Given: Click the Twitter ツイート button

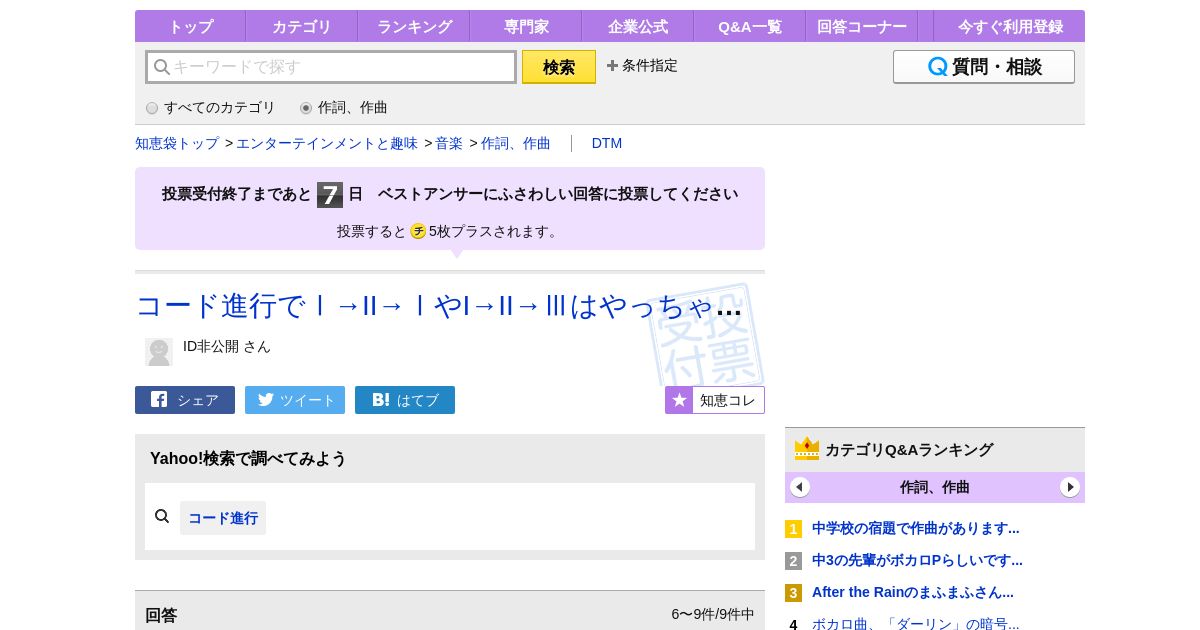Looking at the screenshot, I should tap(295, 400).
